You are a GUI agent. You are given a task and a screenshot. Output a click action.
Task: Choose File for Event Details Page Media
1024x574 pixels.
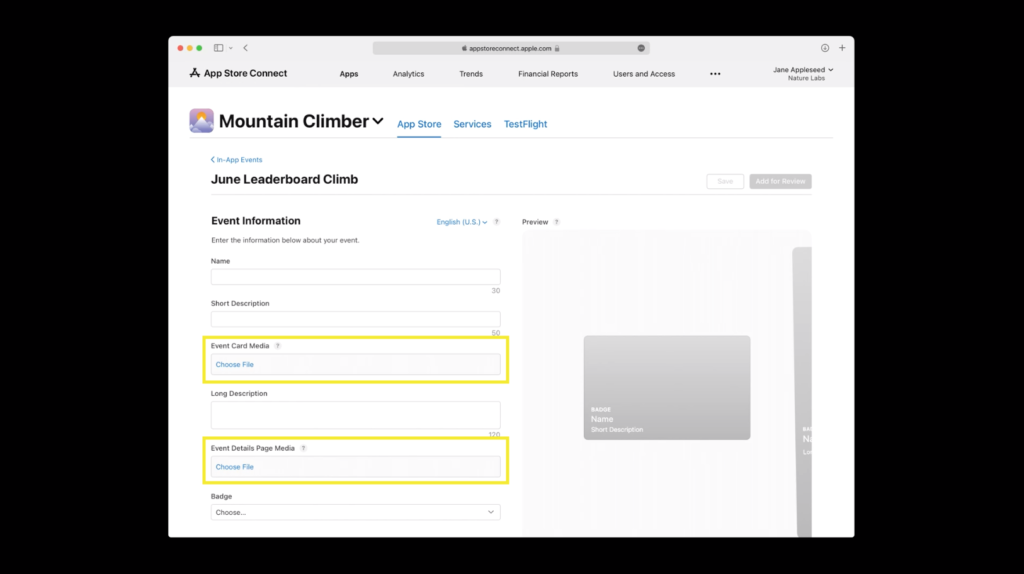pyautogui.click(x=234, y=467)
